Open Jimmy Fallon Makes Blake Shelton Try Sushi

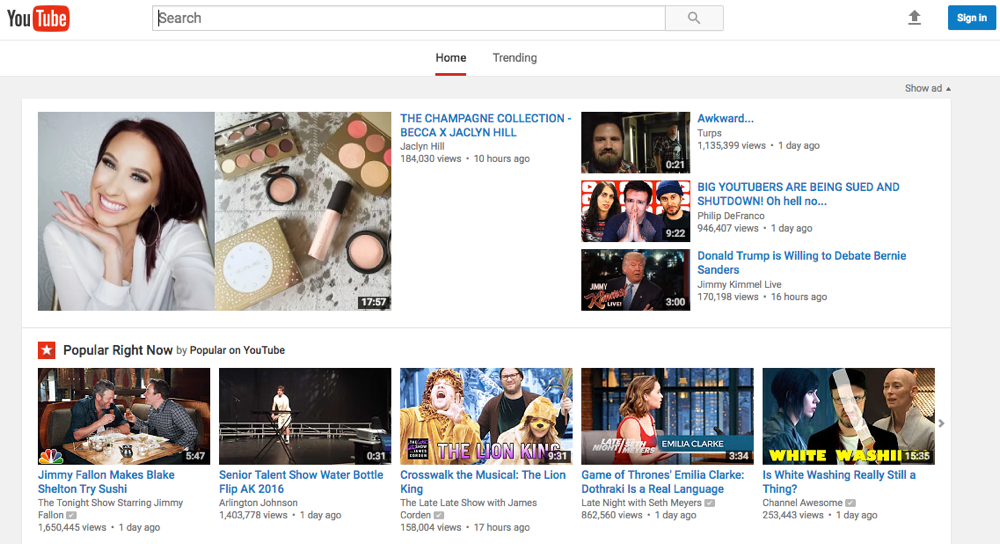click(x=106, y=482)
